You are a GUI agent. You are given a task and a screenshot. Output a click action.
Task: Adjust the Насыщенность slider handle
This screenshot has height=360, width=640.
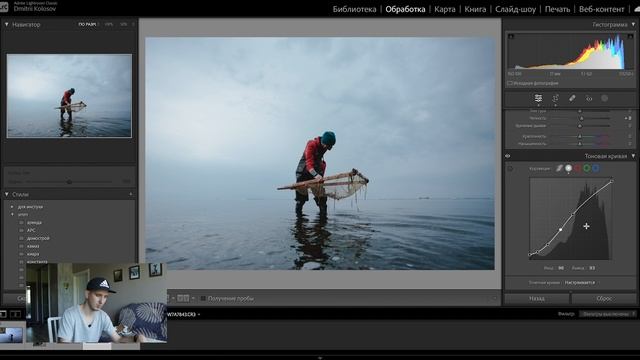(580, 144)
